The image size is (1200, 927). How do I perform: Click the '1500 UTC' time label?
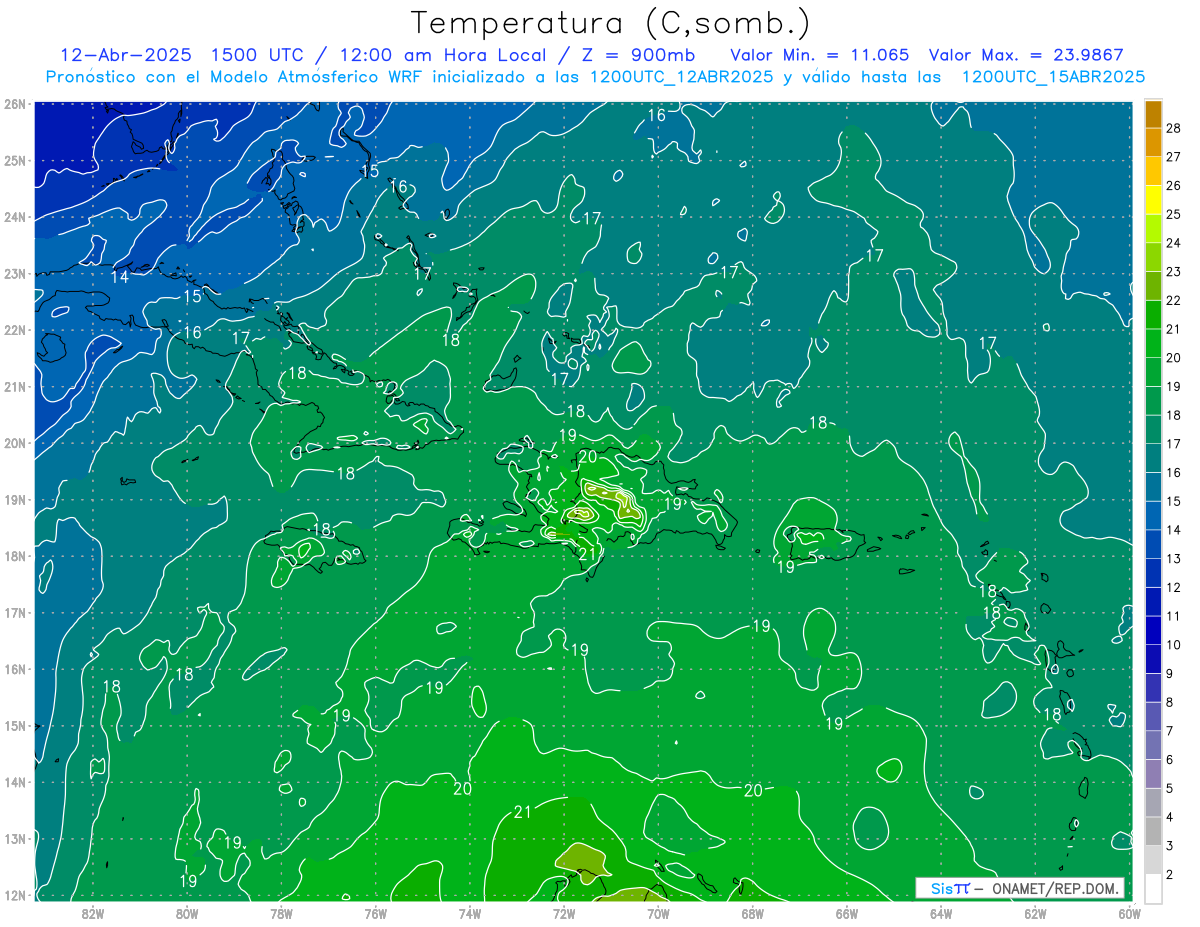point(260,55)
